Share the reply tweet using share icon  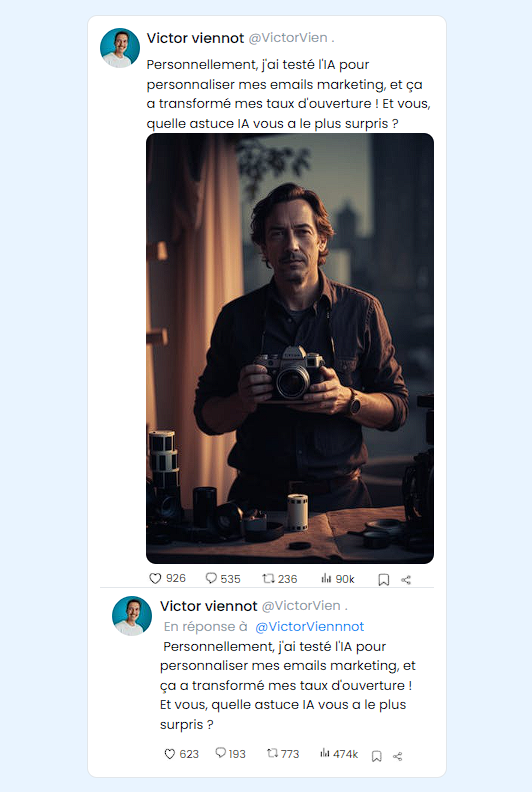pos(398,756)
